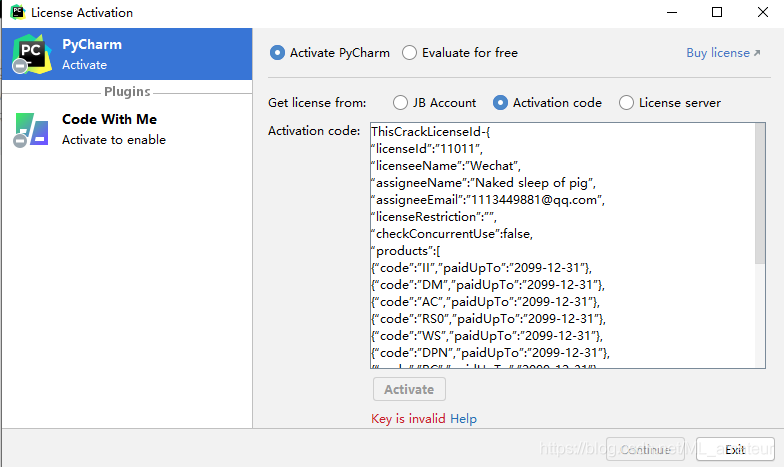Click the 'Key is invalid' error message

pos(408,418)
